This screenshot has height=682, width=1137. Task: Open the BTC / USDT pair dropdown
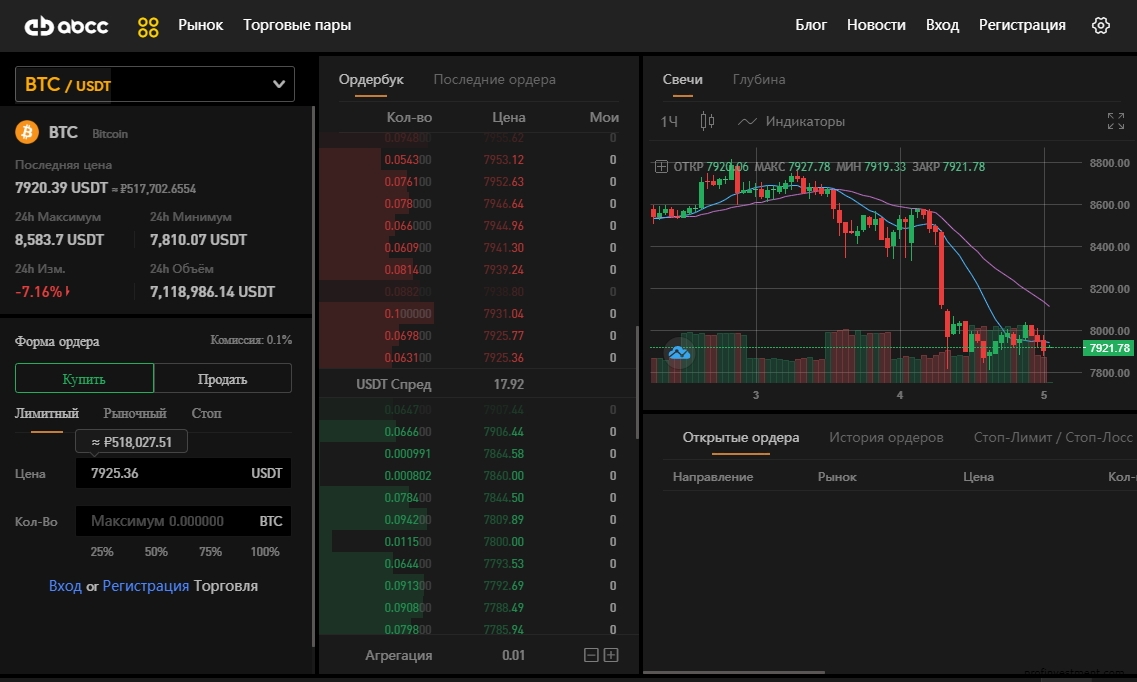point(155,84)
